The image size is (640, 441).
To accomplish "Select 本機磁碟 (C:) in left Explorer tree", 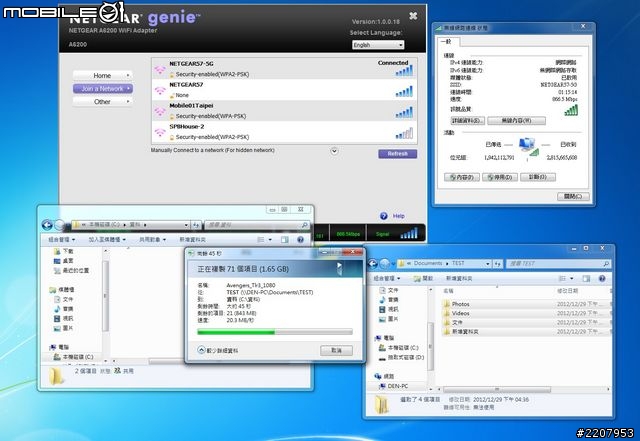I will 73,357.
